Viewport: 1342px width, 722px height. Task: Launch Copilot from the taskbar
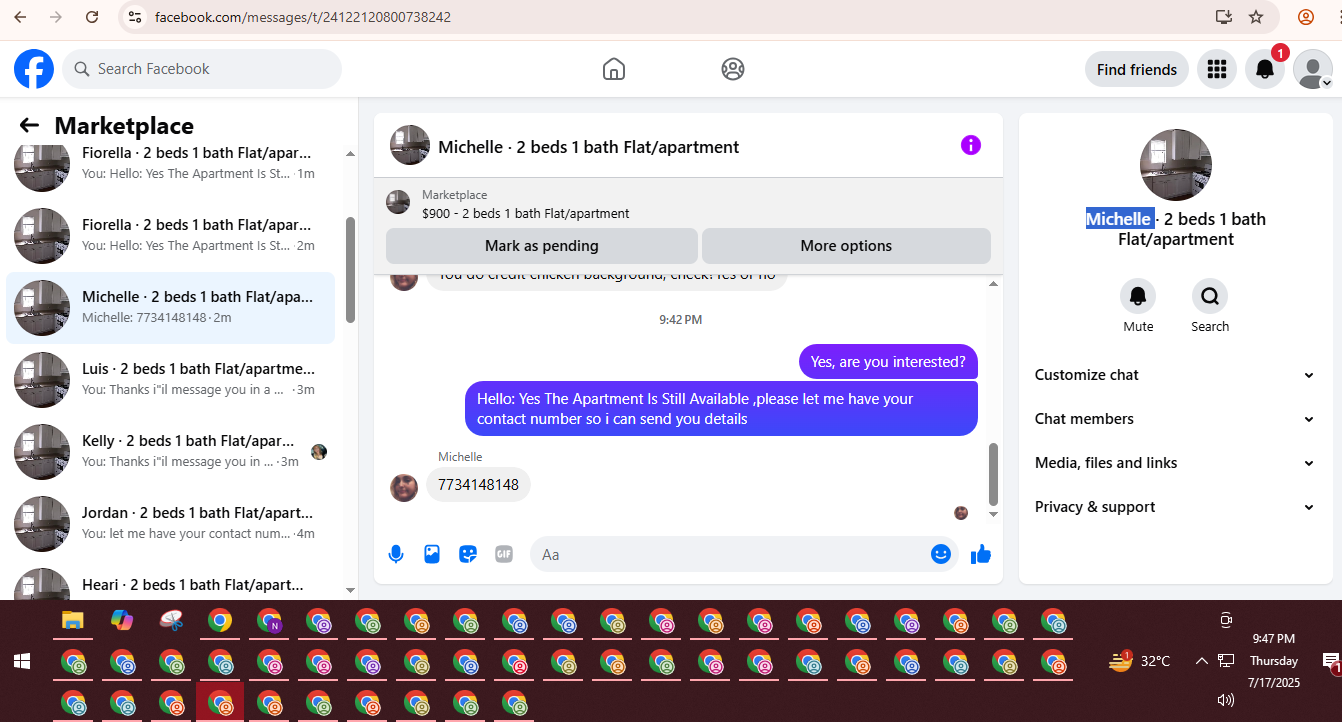[122, 620]
